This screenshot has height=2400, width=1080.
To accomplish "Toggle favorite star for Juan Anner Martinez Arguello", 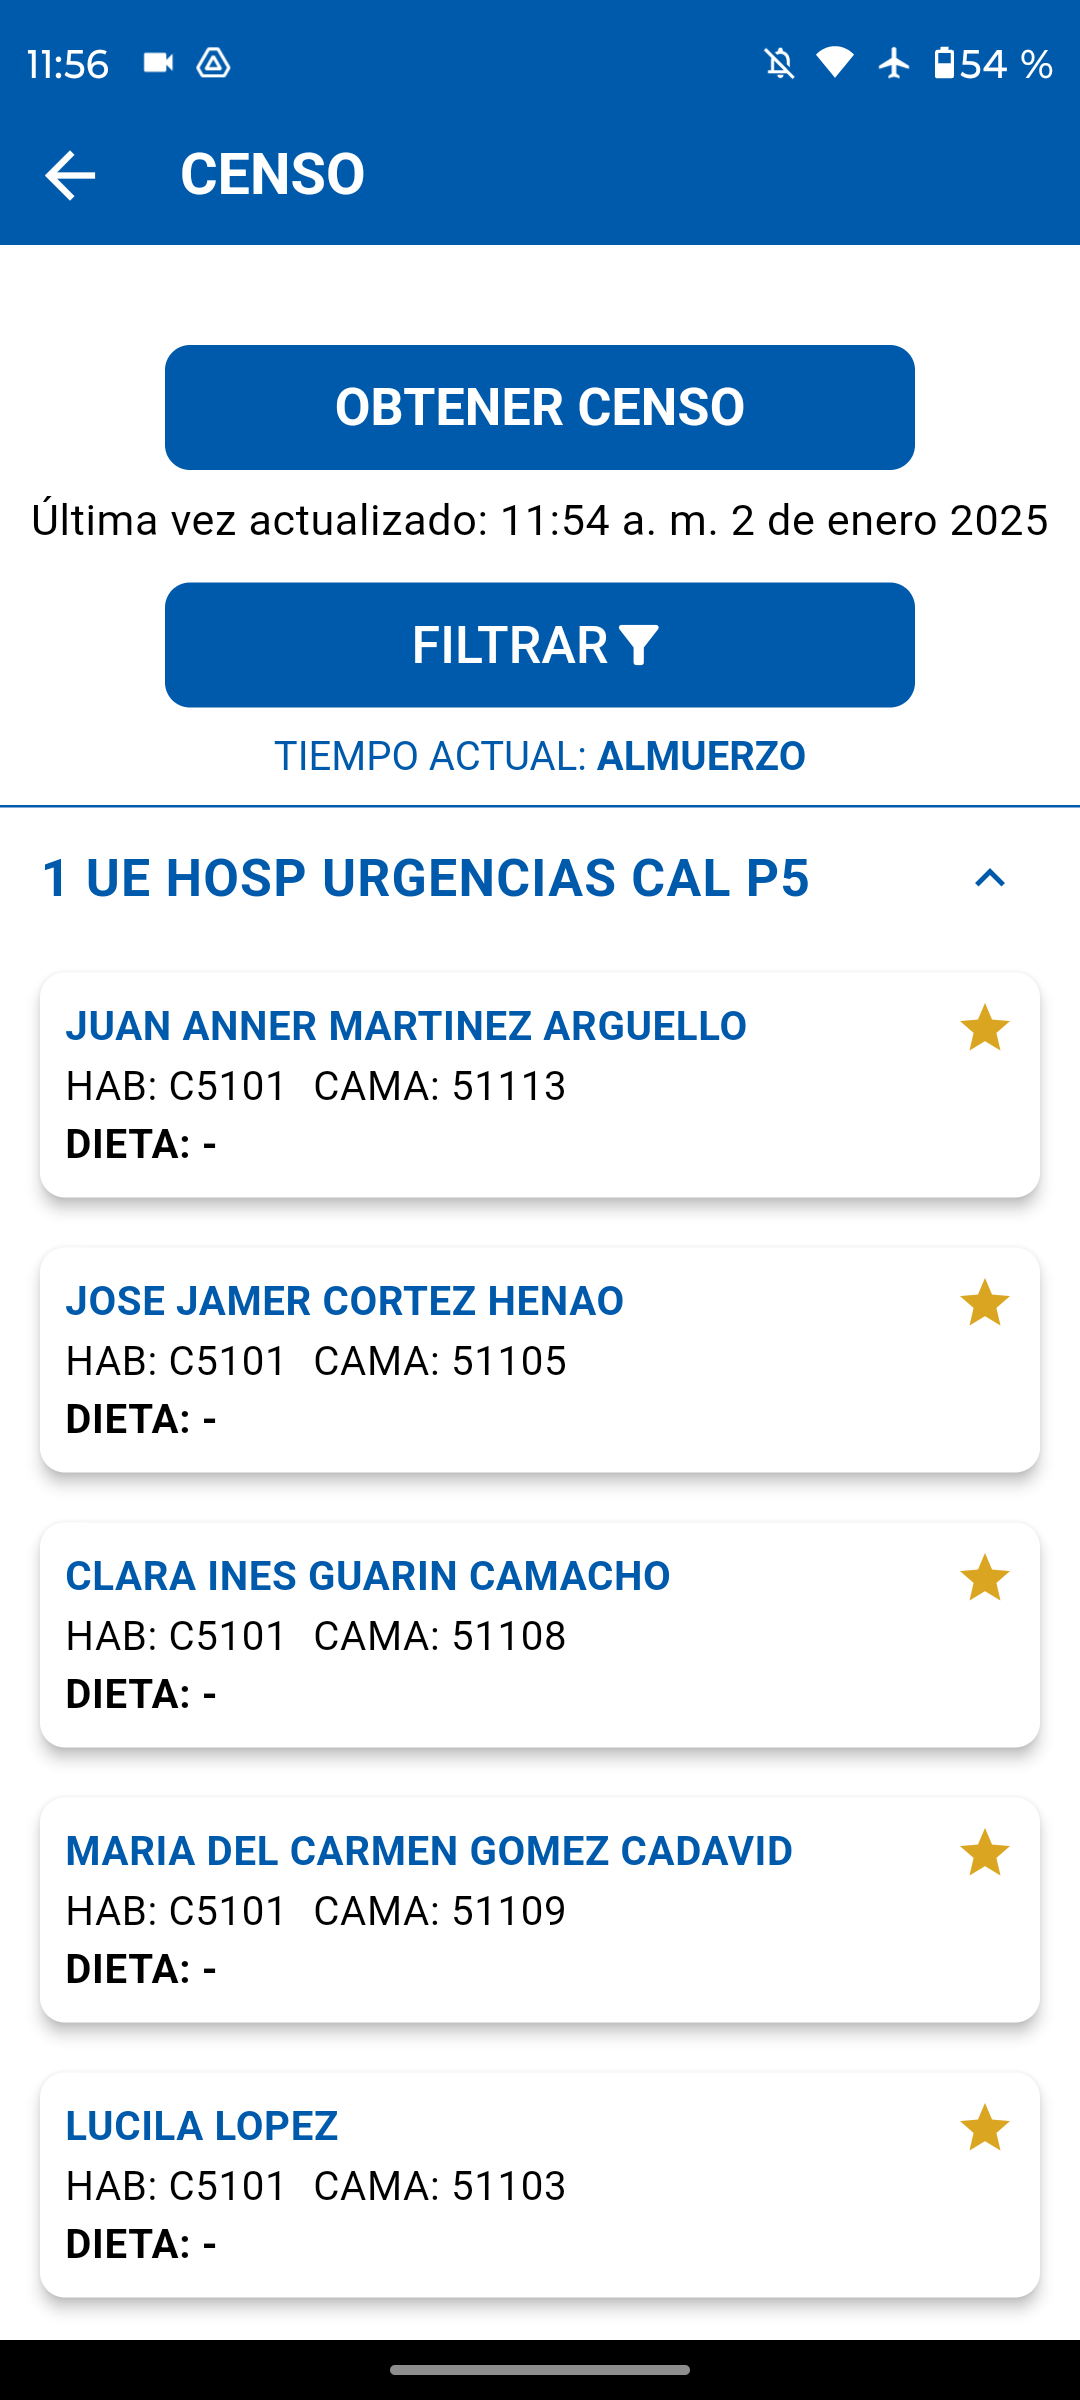I will (x=984, y=1028).
